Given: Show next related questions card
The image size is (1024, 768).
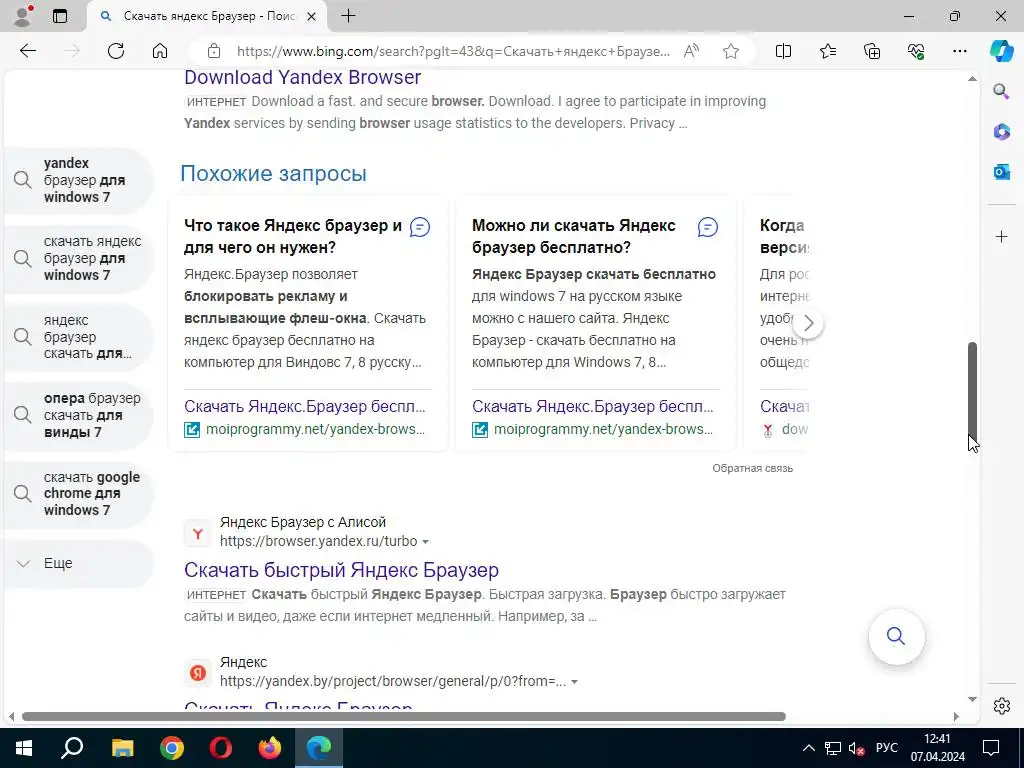Looking at the screenshot, I should (x=808, y=323).
